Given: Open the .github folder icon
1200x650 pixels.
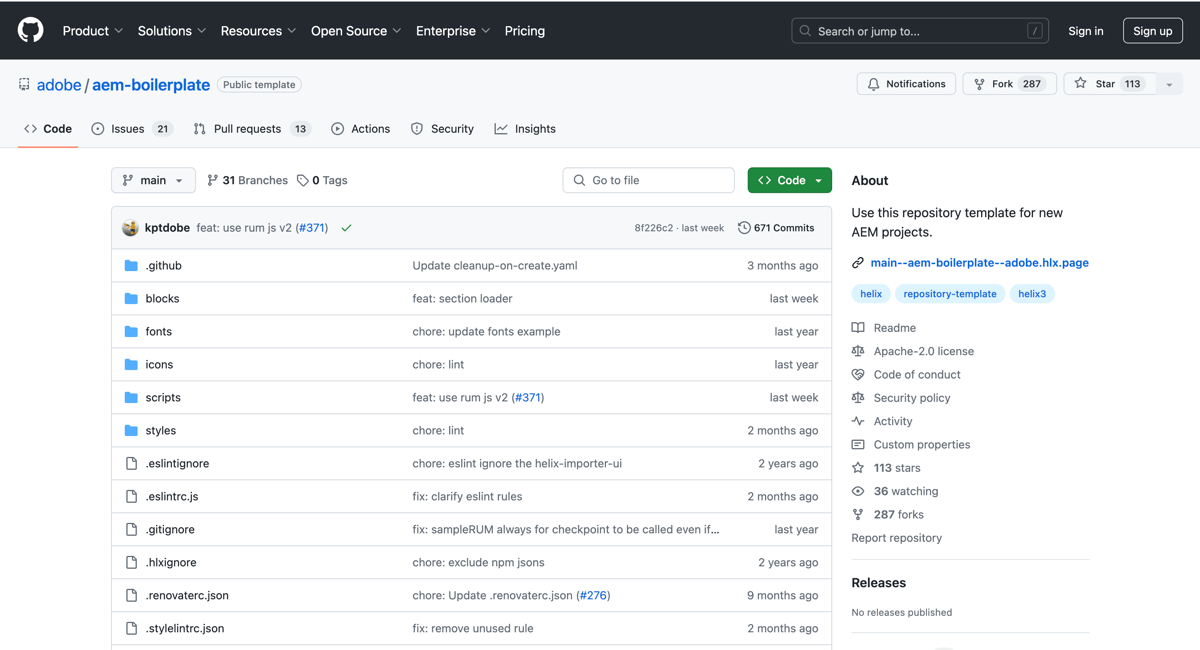Looking at the screenshot, I should (x=131, y=265).
